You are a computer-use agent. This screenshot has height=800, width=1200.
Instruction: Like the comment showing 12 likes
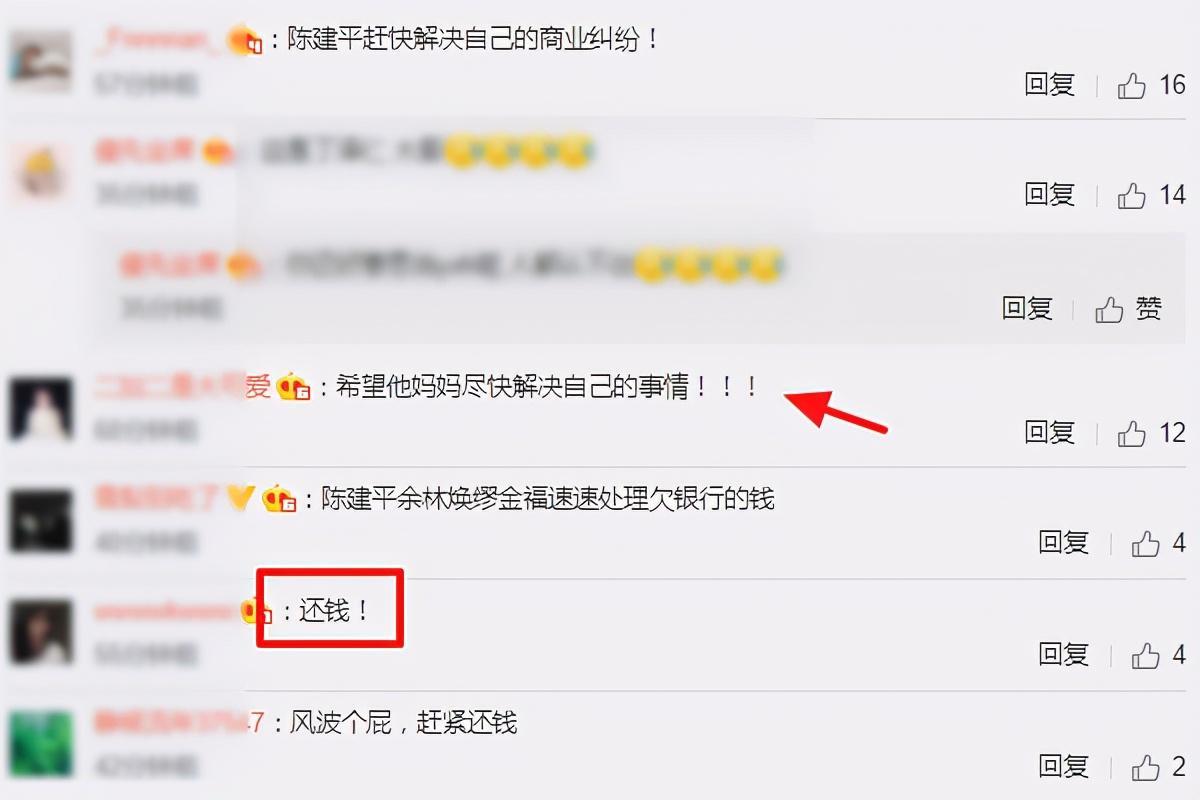coord(1131,434)
